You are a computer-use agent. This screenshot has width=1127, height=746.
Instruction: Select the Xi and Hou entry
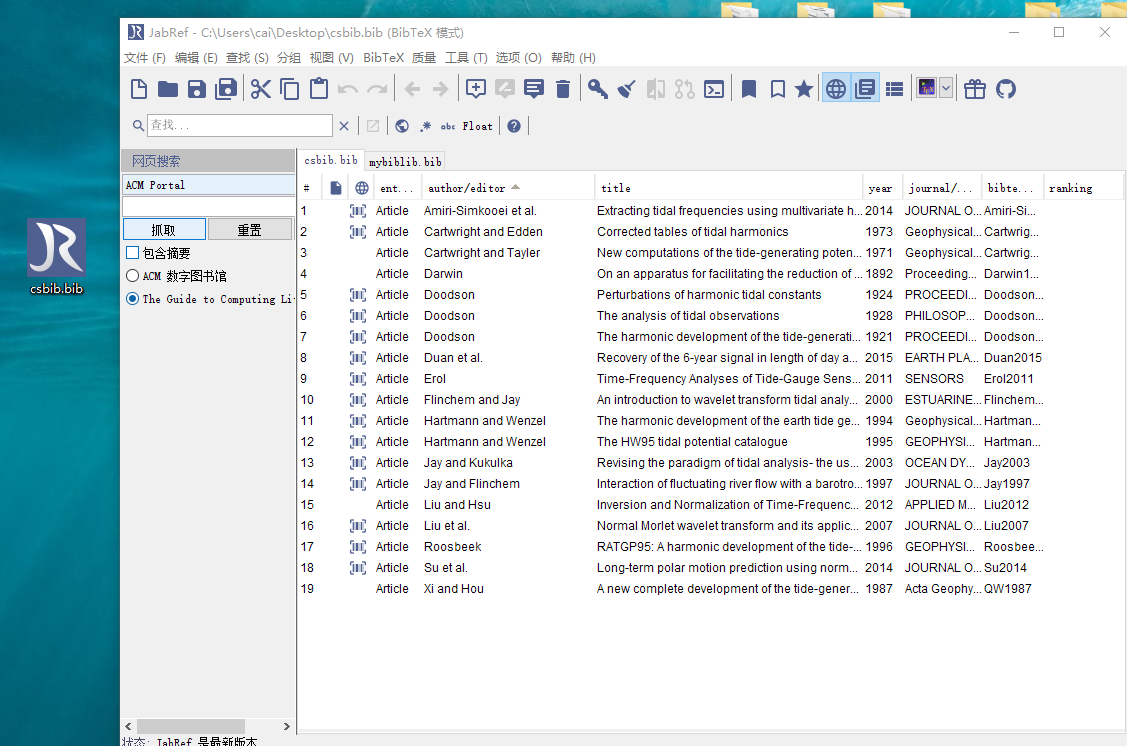pyautogui.click(x=710, y=589)
